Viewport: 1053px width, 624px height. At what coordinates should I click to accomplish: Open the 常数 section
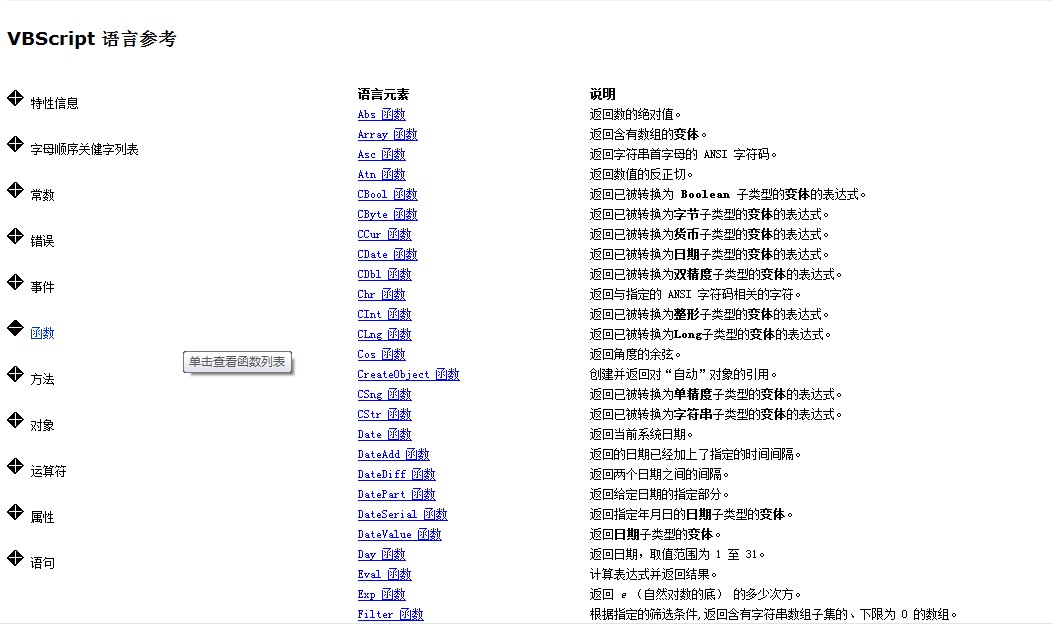pyautogui.click(x=42, y=195)
